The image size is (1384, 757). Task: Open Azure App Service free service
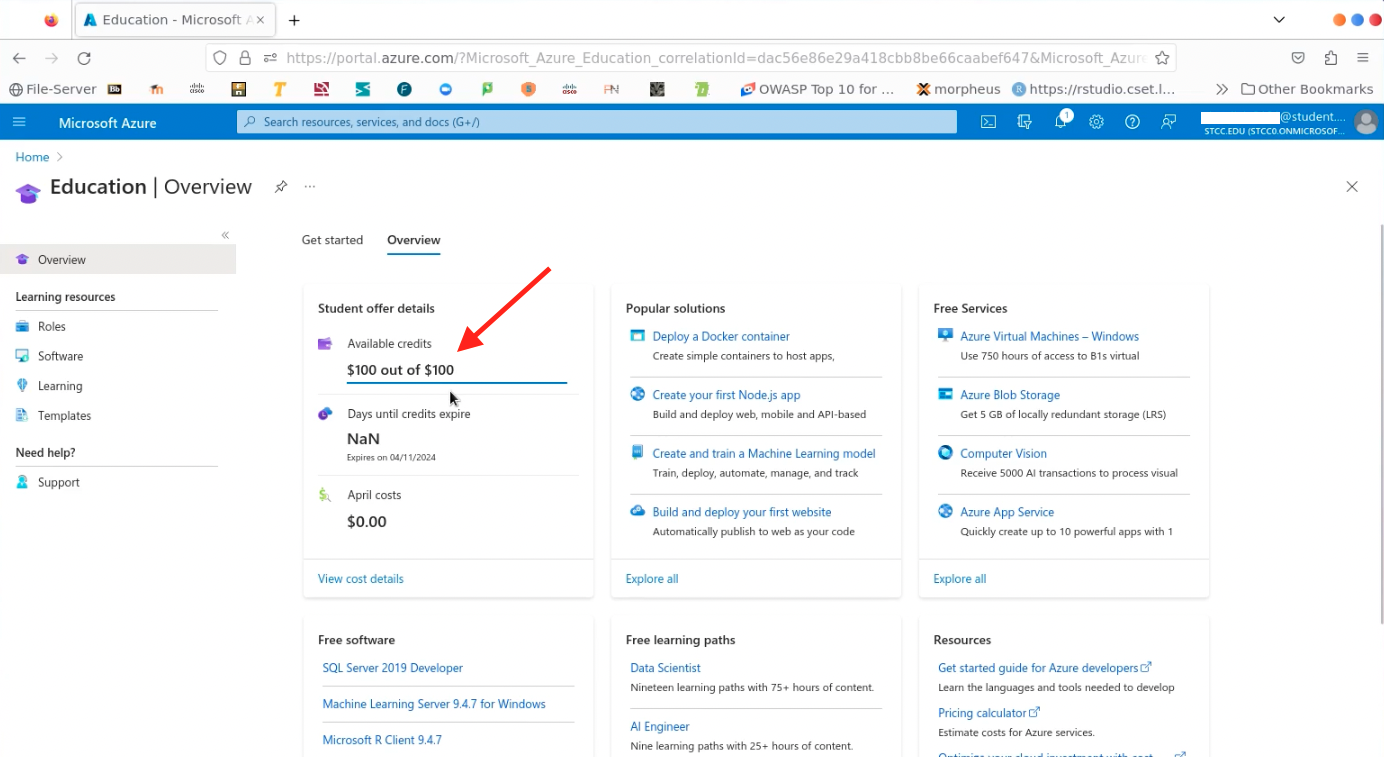click(1007, 512)
